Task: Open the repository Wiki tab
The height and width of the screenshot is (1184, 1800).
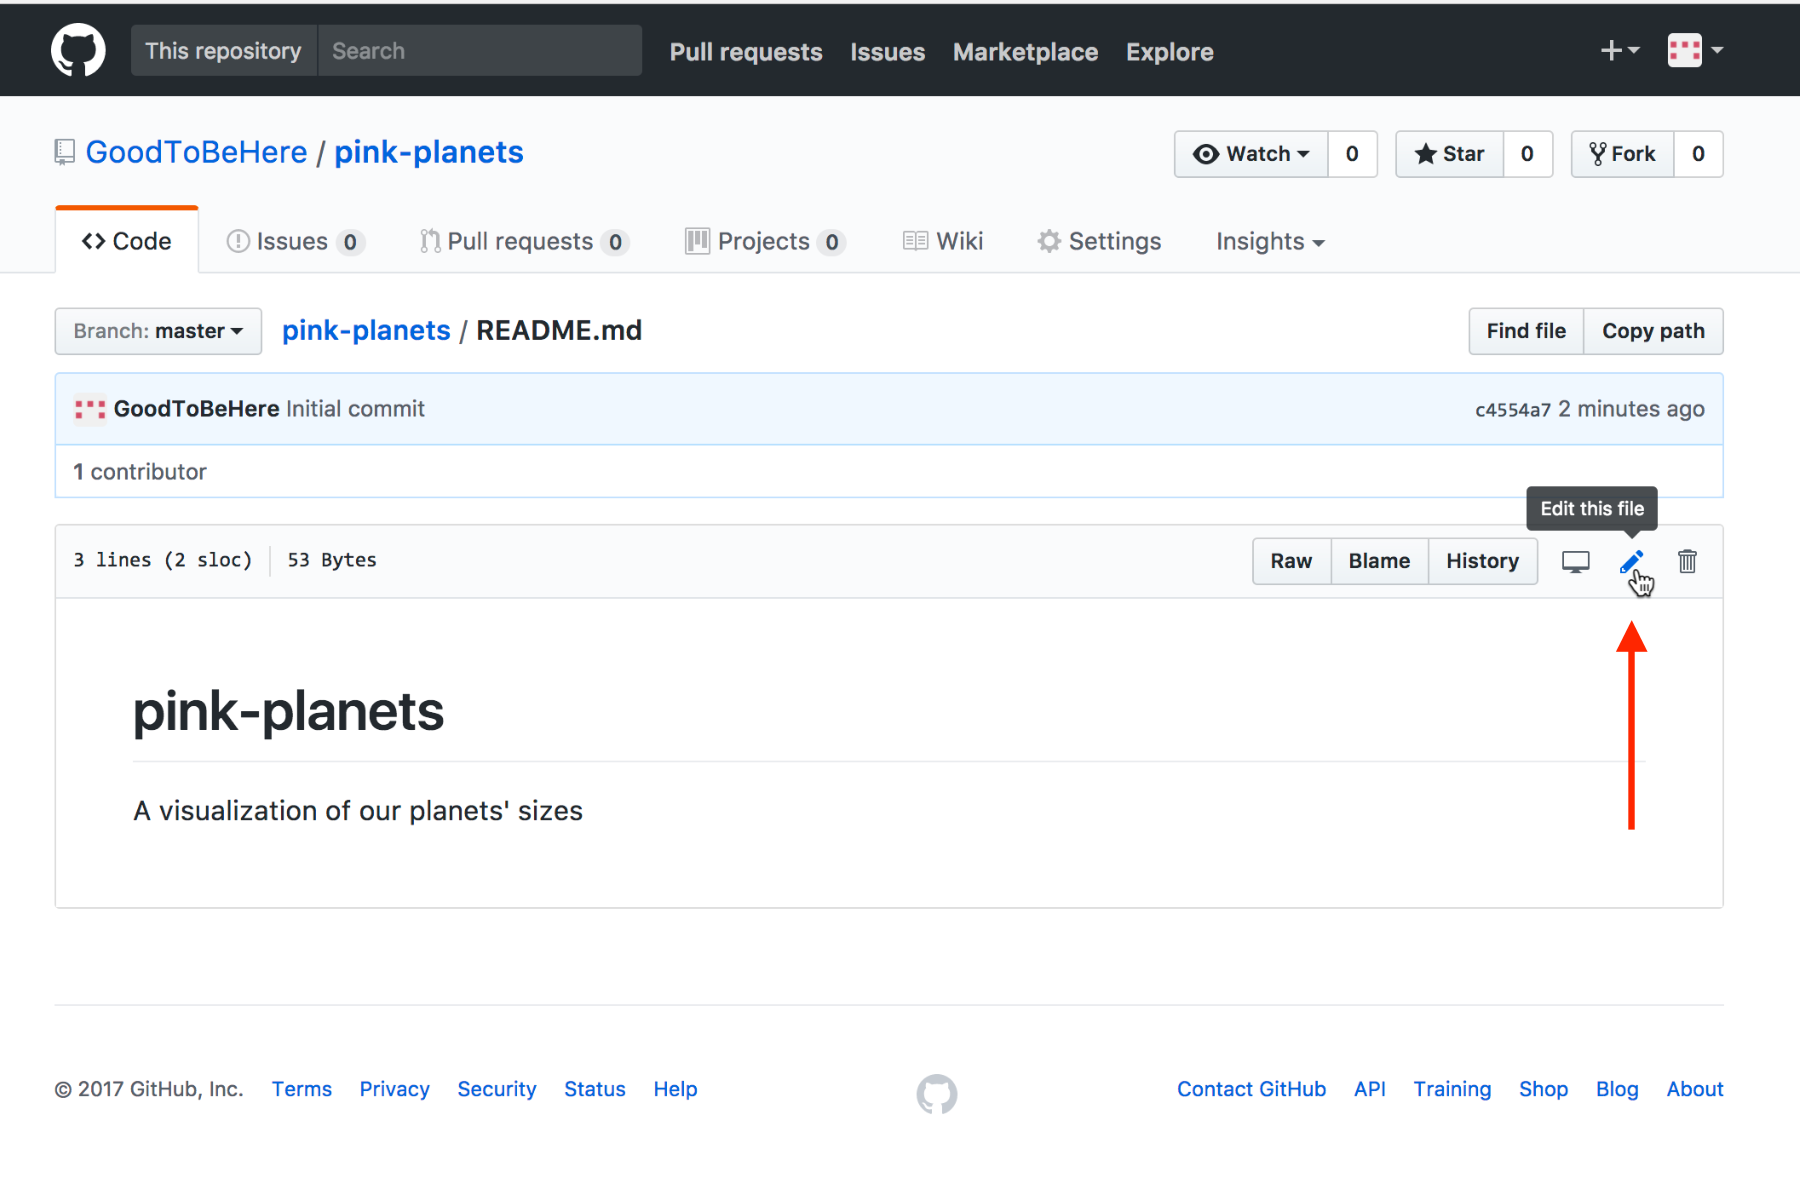Action: coord(943,242)
